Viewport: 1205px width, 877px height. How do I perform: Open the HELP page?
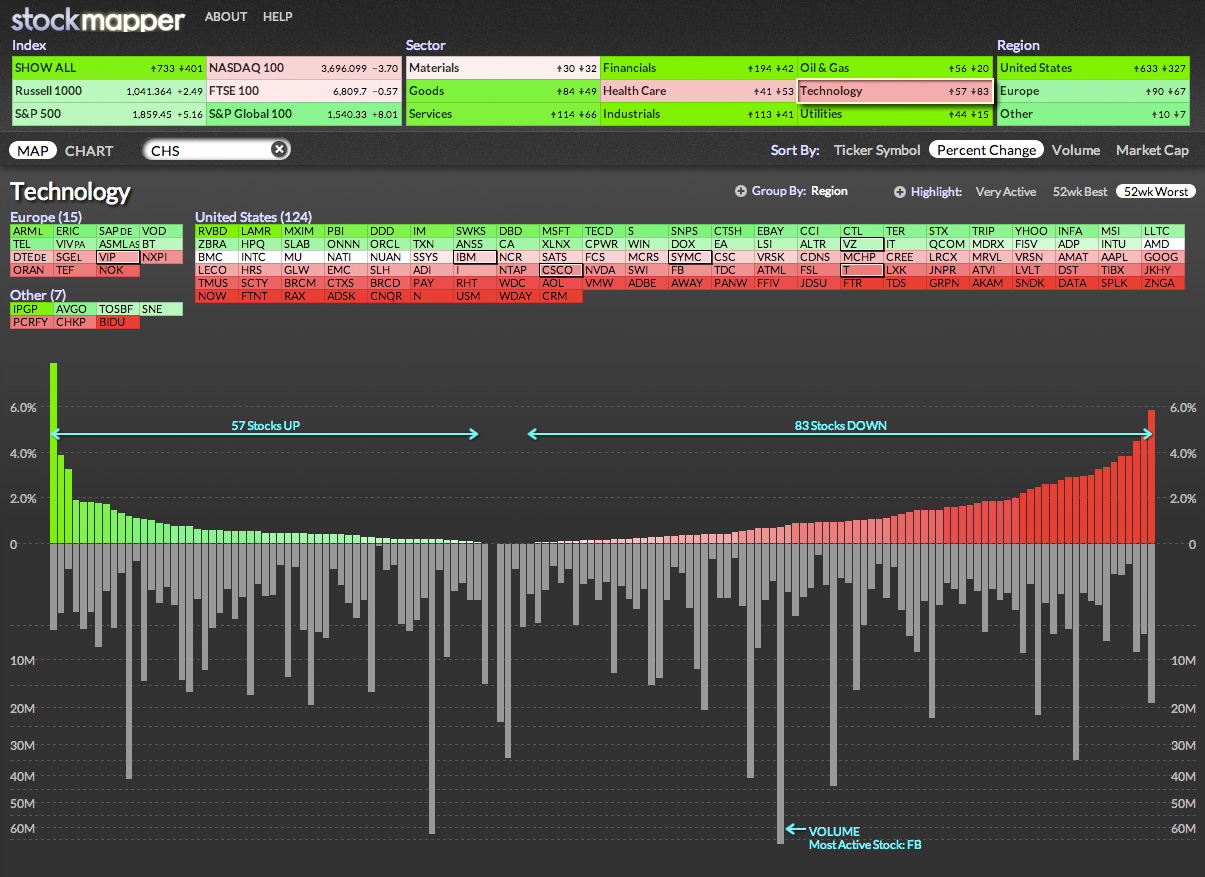(x=278, y=17)
